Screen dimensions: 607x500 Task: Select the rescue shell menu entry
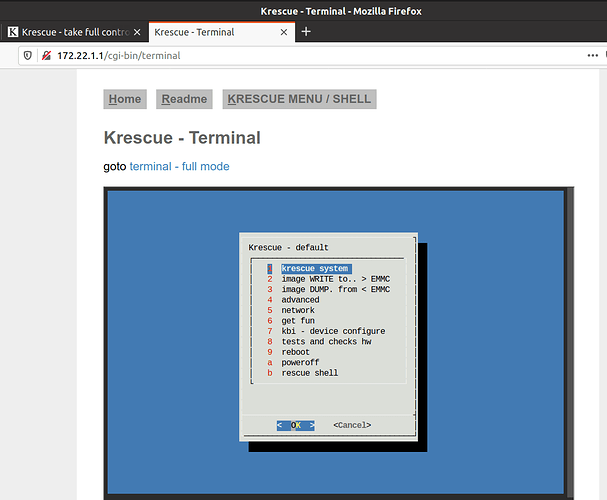coord(303,373)
